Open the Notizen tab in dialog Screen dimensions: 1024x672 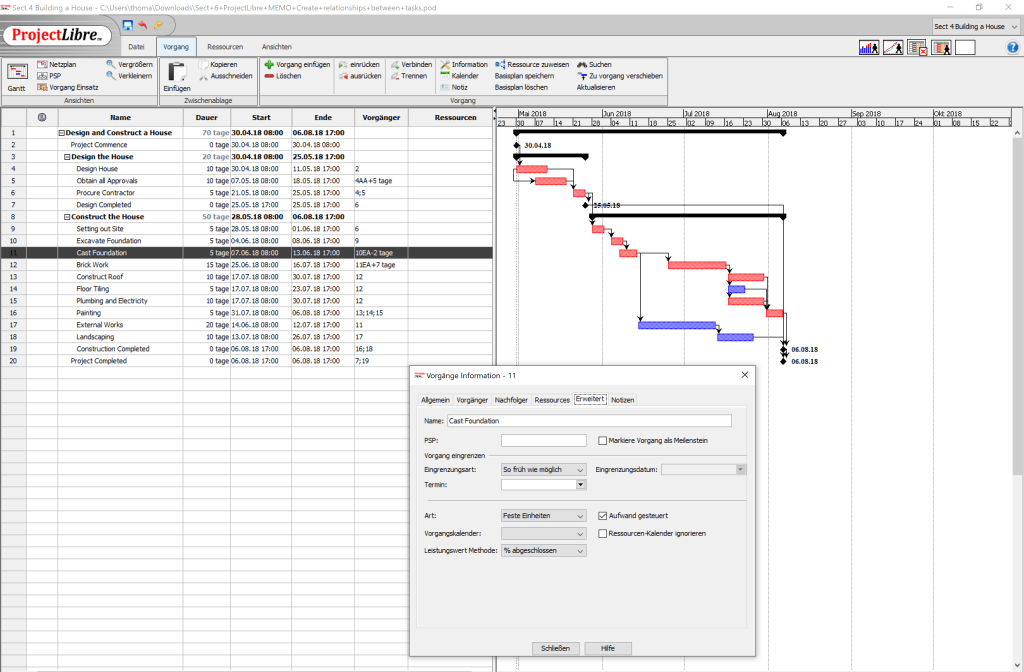pyautogui.click(x=622, y=400)
